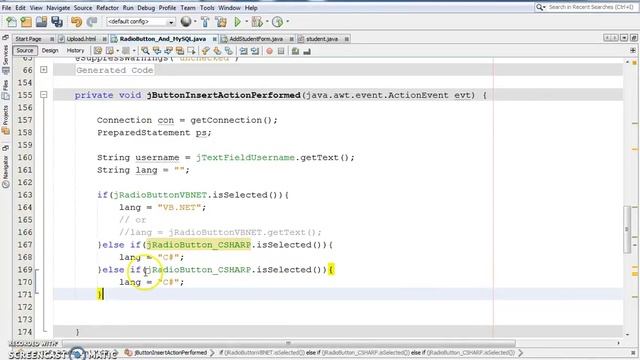Open the Team menu
This screenshot has height=360, width=640.
coord(188,8)
